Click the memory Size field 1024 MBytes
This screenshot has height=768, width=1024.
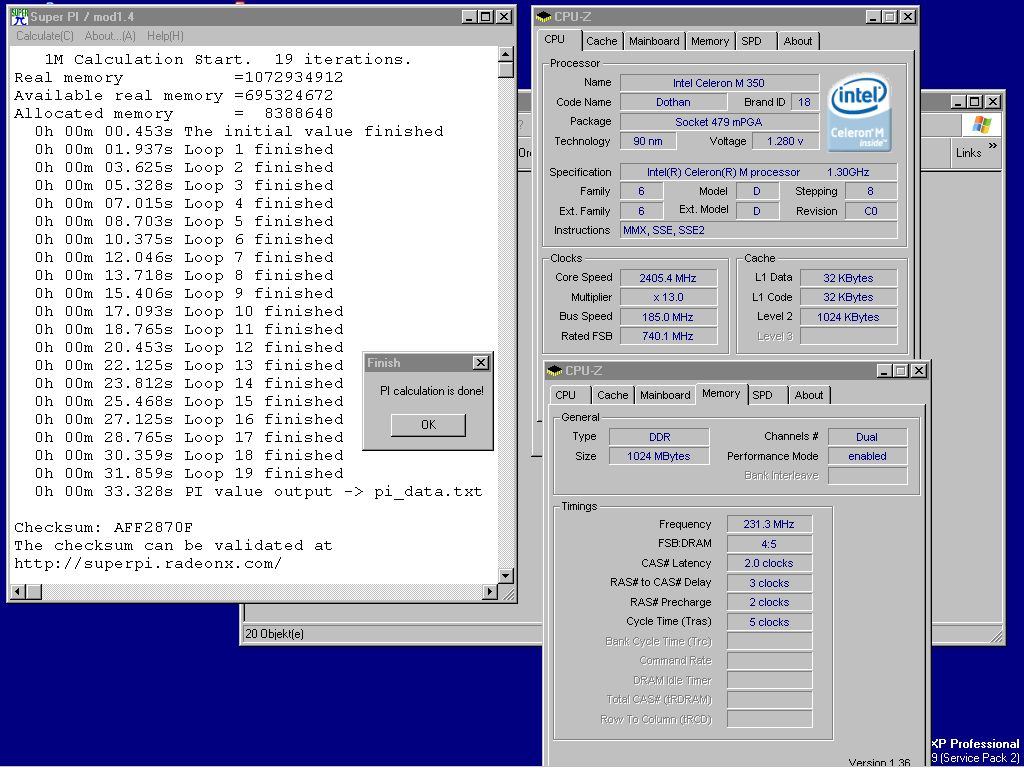[x=659, y=456]
